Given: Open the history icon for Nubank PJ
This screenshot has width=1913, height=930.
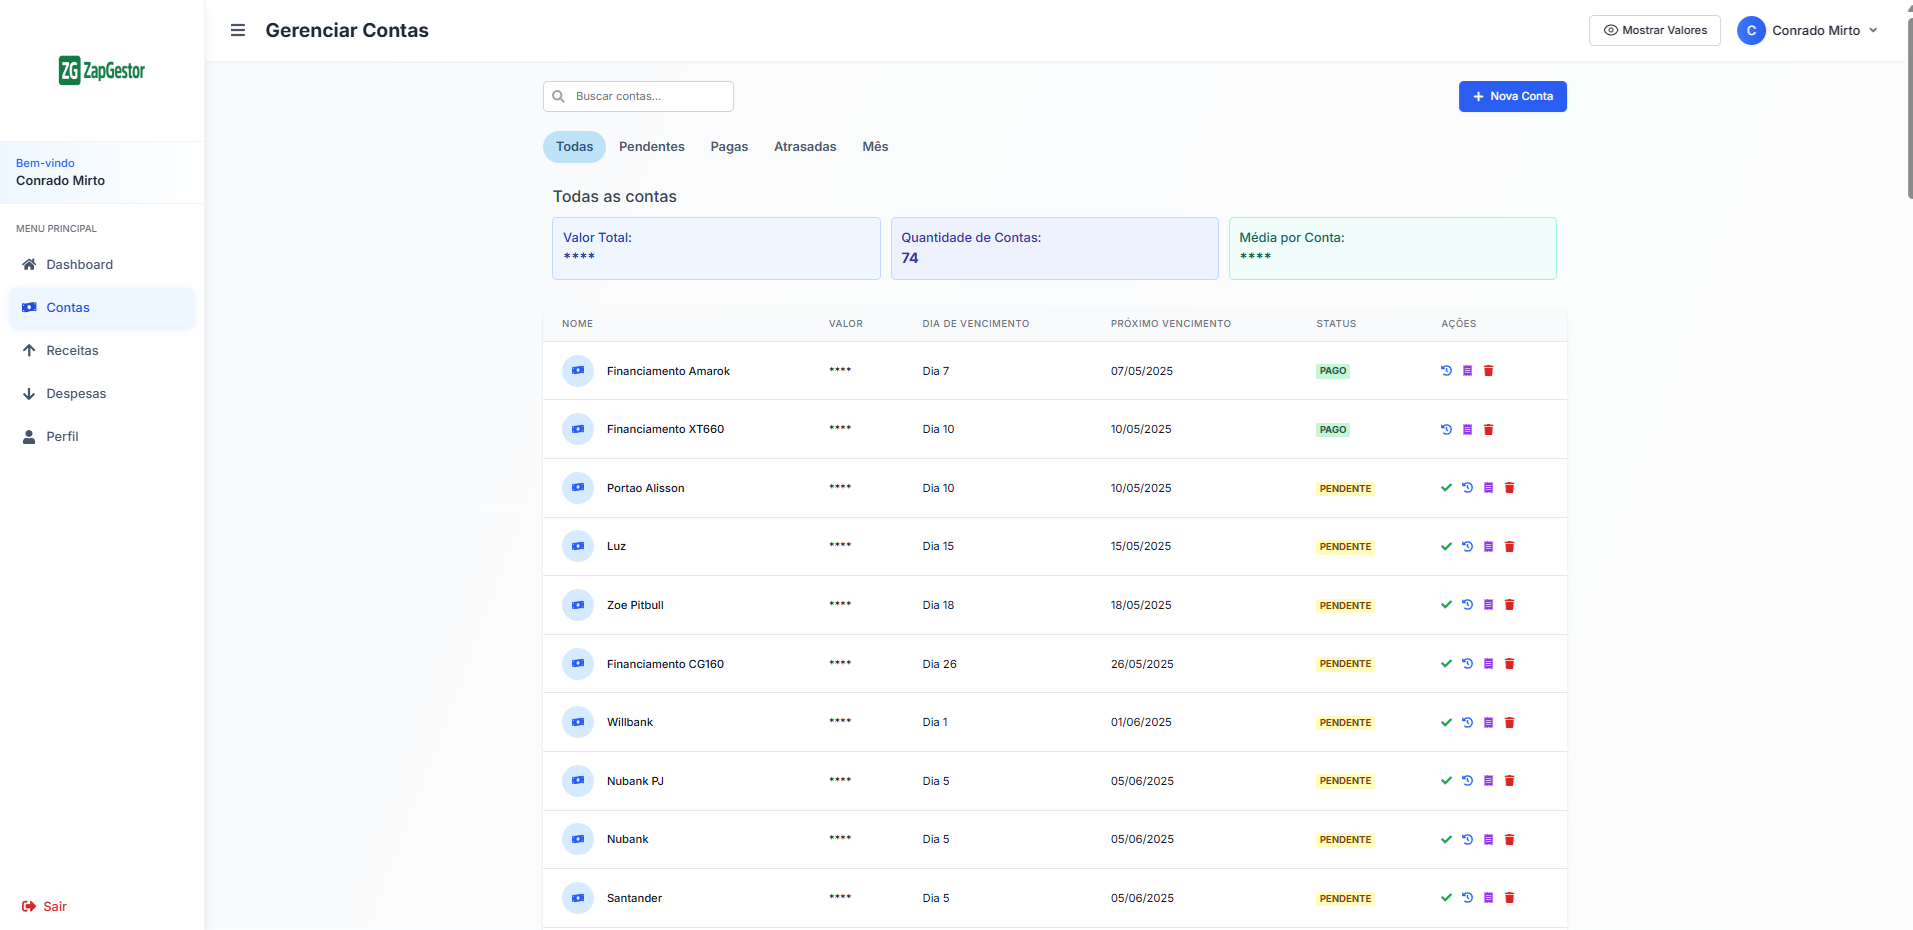Looking at the screenshot, I should click(x=1466, y=781).
